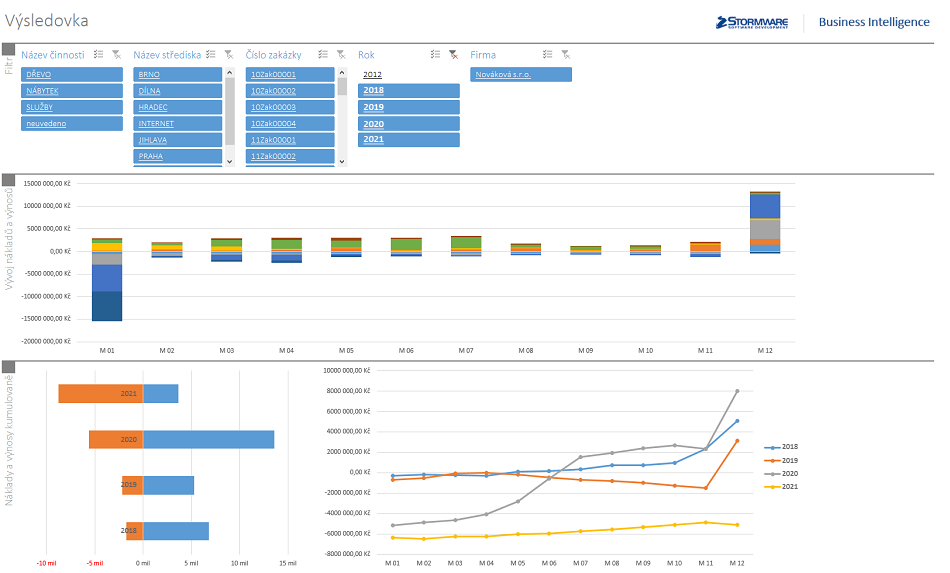Toggle year 2018 in Rok slicer
This screenshot has width=950, height=573.
point(409,90)
